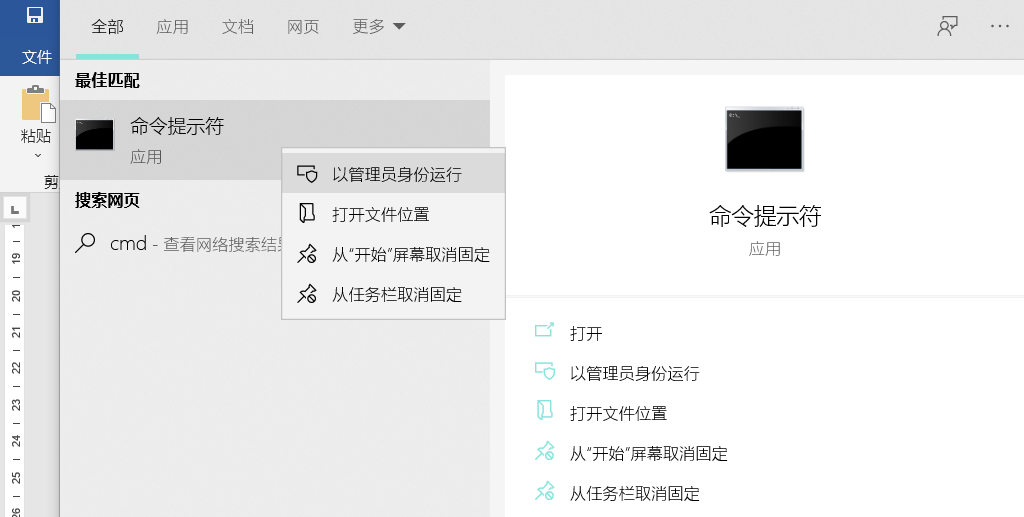The height and width of the screenshot is (517, 1024).
Task: Click folder icon in context menu
Action: click(x=307, y=213)
